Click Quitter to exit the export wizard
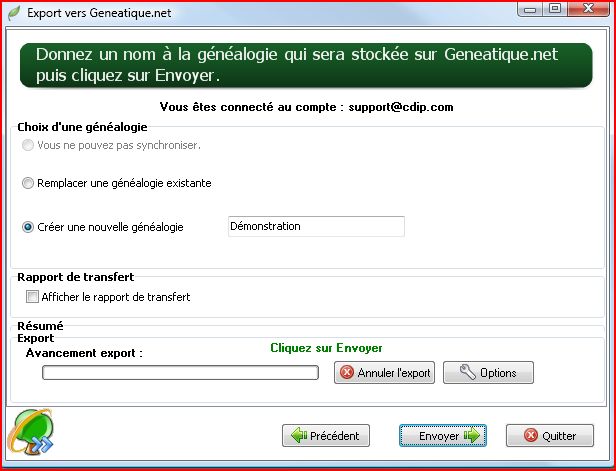 click(x=550, y=435)
